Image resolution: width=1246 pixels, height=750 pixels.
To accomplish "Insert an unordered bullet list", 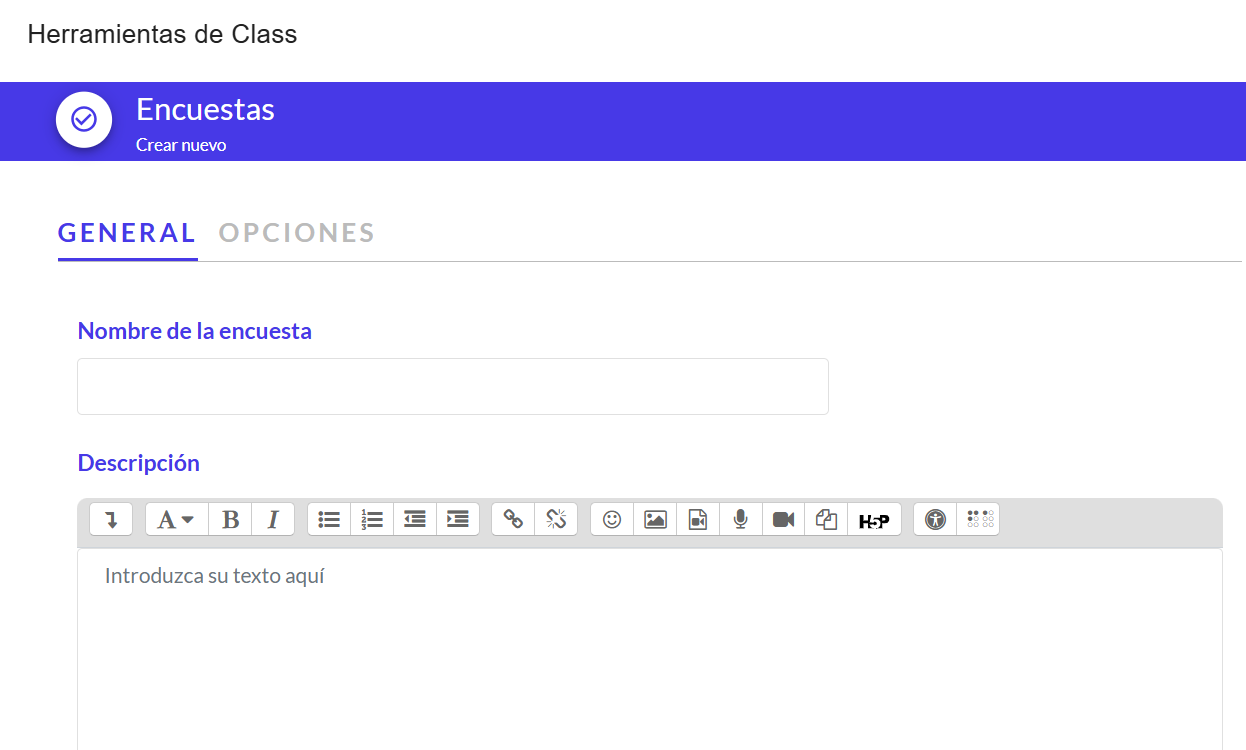I will tap(329, 519).
